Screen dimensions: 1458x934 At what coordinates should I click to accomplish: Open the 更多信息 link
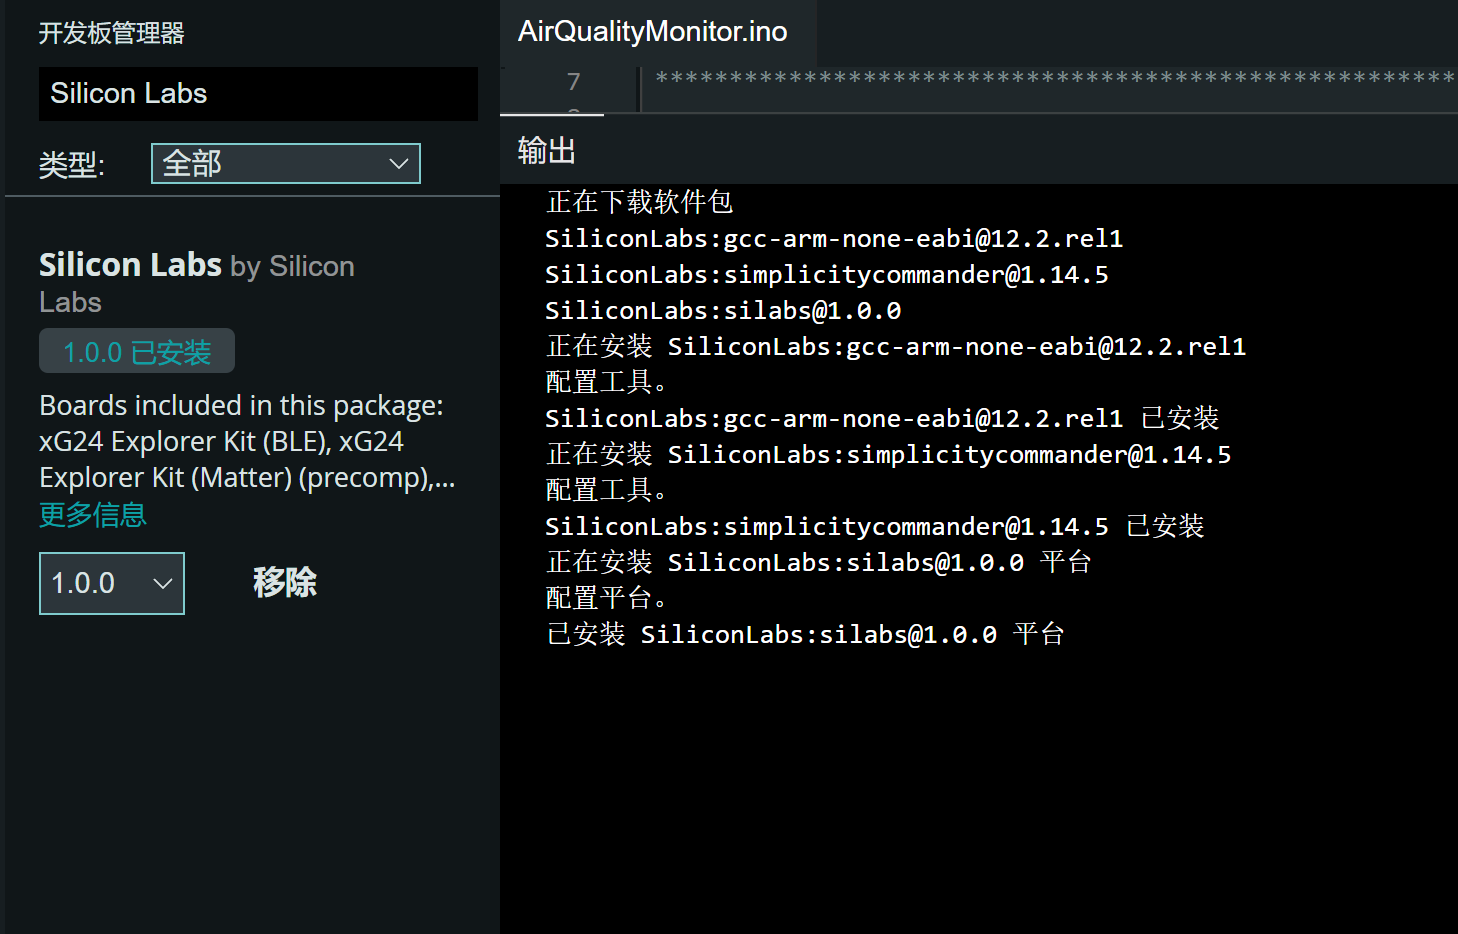point(93,515)
